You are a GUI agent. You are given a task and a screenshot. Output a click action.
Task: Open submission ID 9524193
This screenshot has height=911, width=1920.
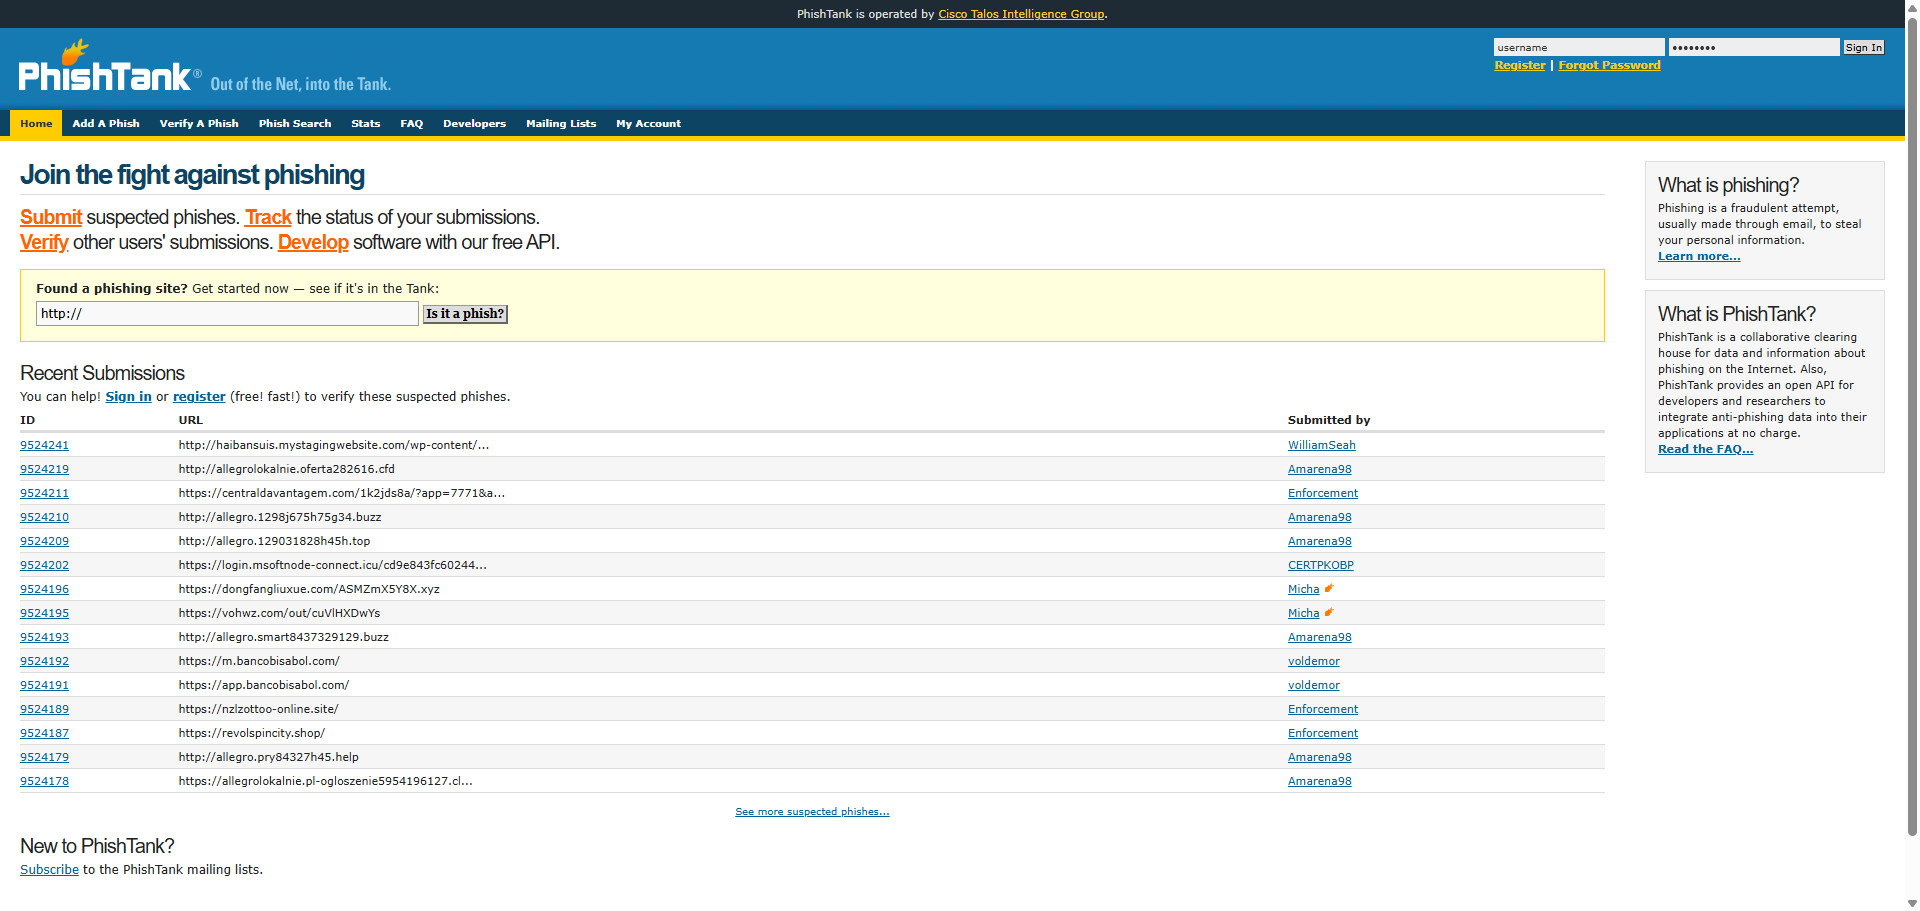click(x=44, y=637)
